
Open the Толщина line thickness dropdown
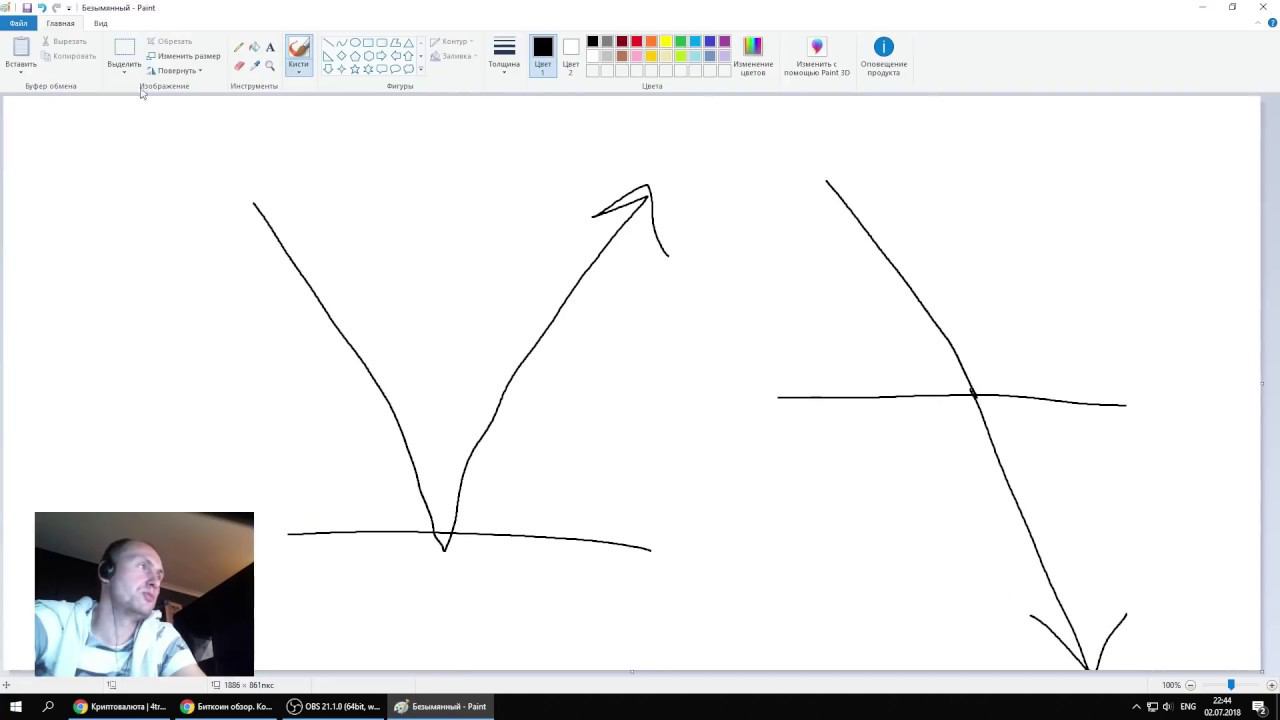click(504, 55)
